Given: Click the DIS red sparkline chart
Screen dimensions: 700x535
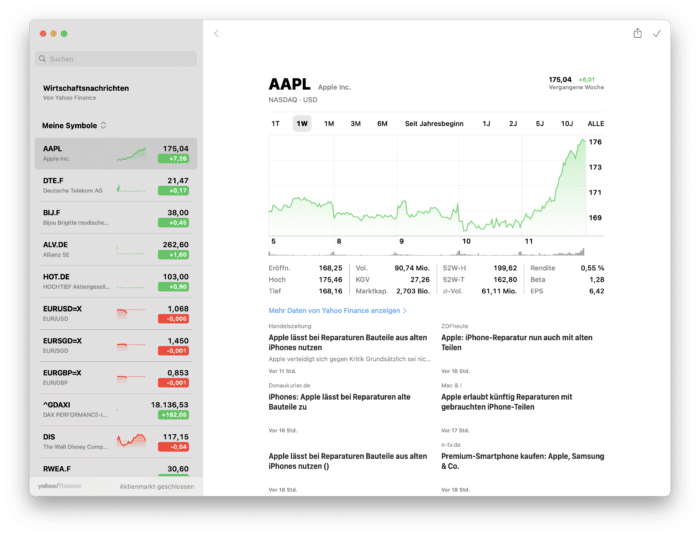Looking at the screenshot, I should (x=131, y=440).
